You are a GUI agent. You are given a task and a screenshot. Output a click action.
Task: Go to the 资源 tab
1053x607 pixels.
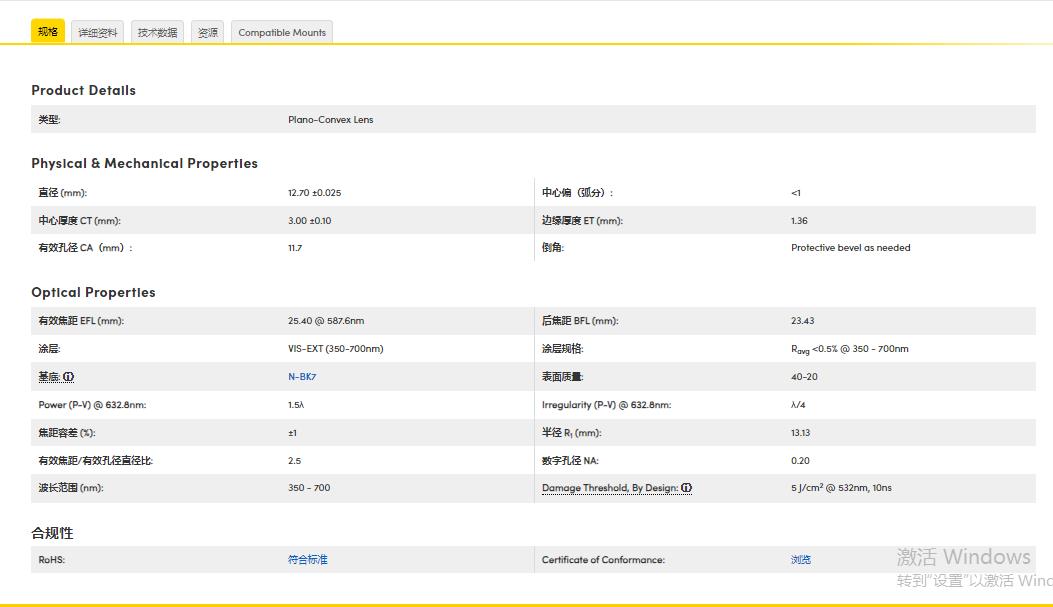(x=207, y=33)
